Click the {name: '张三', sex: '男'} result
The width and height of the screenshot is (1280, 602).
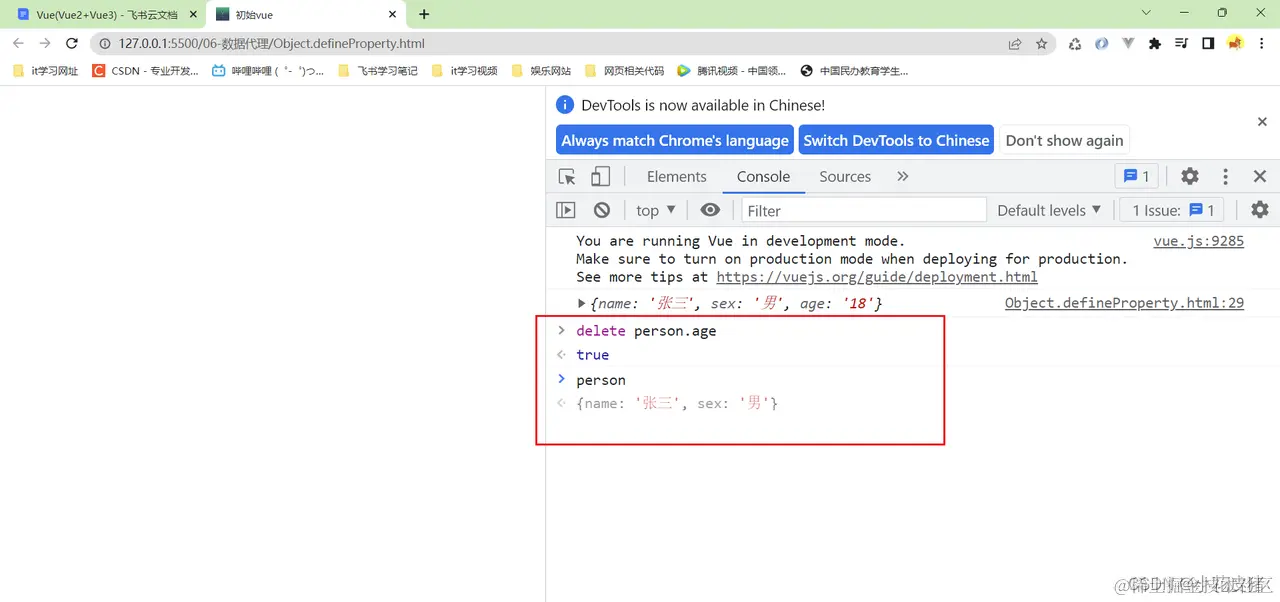(x=677, y=403)
